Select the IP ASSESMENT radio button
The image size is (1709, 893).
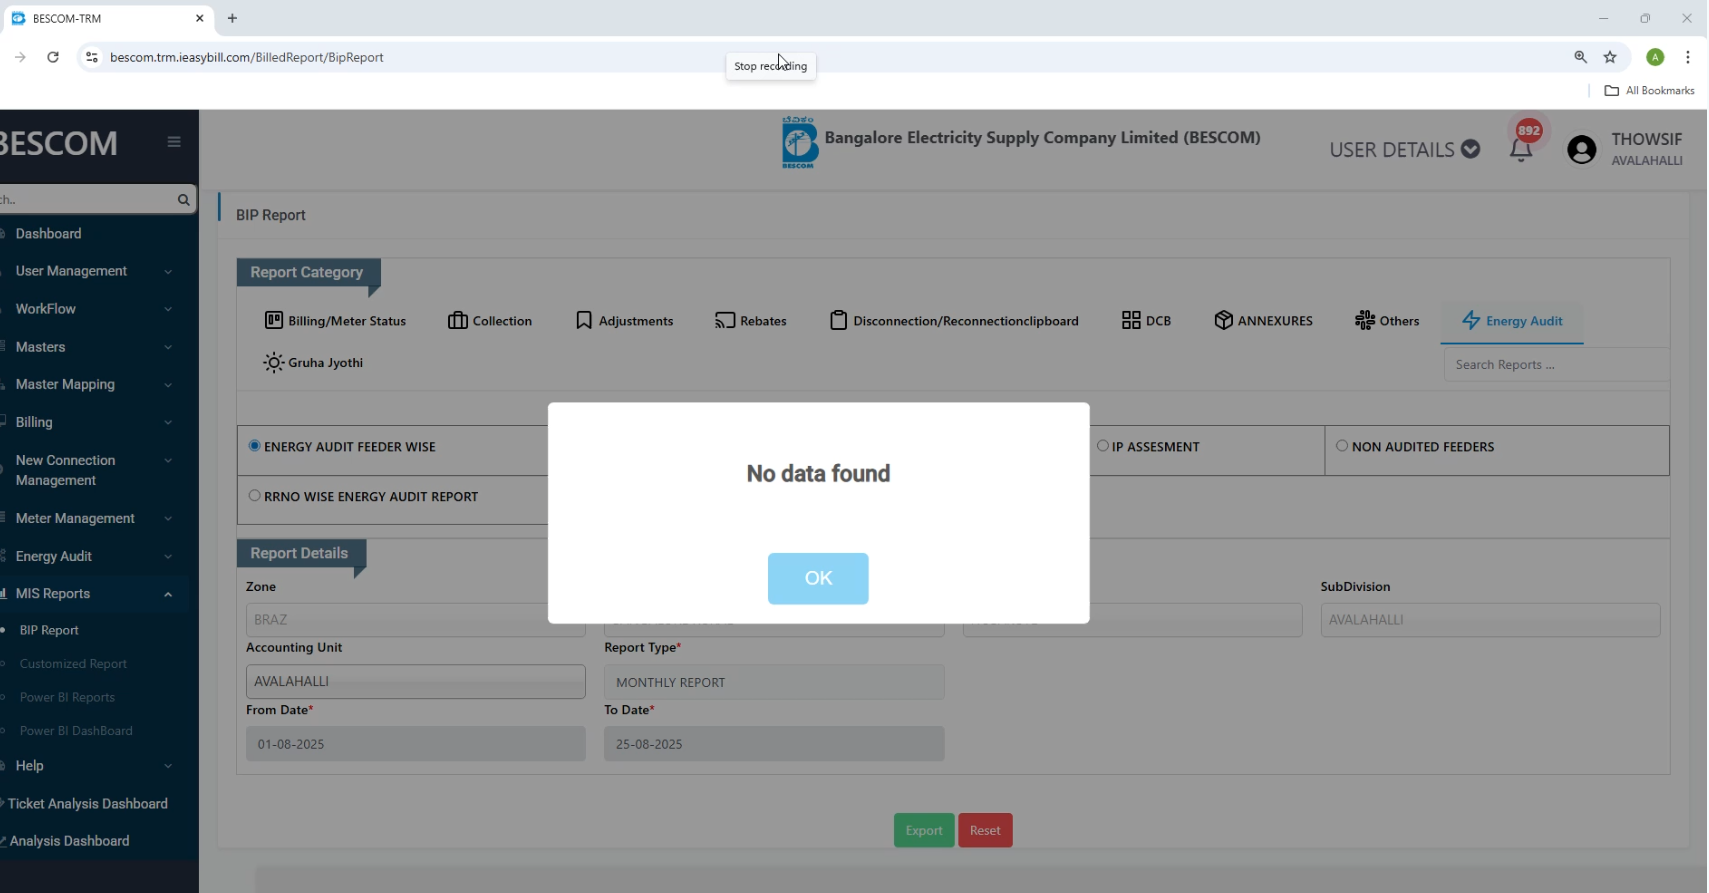1103,446
